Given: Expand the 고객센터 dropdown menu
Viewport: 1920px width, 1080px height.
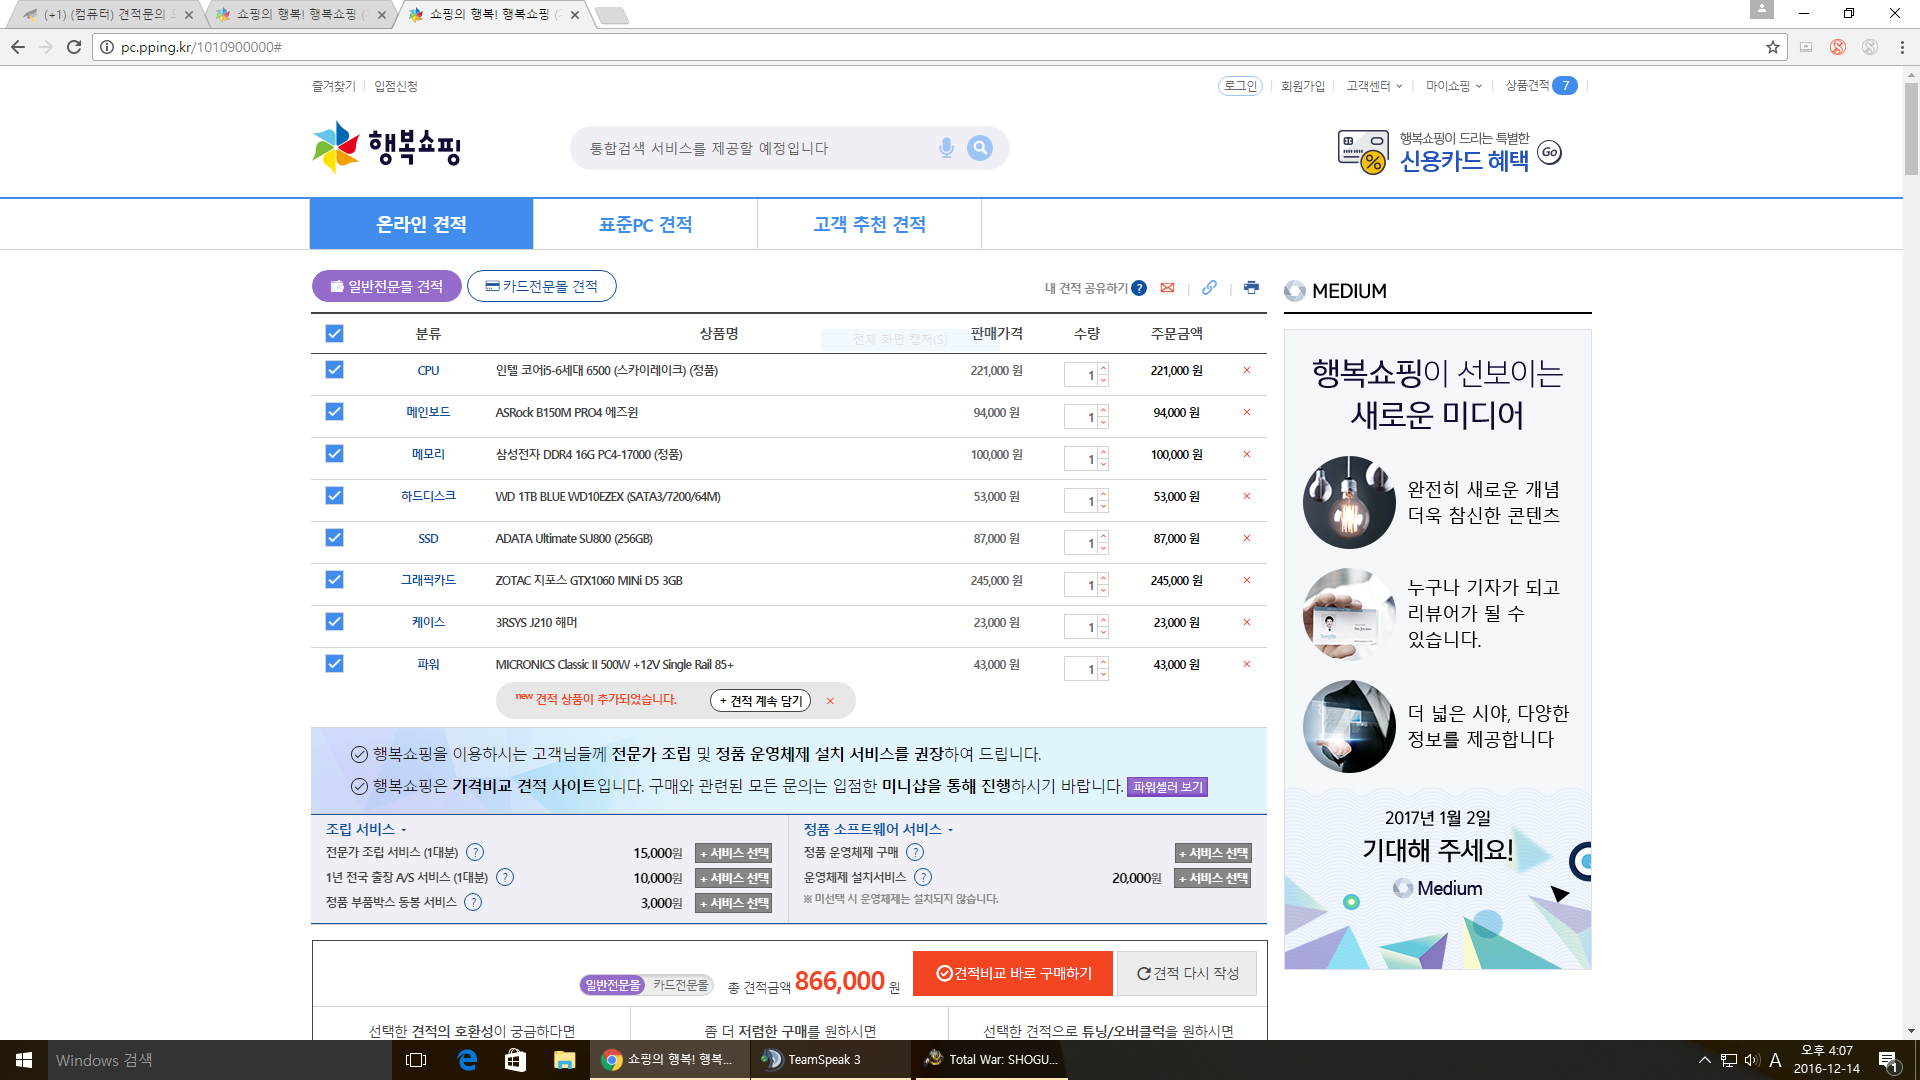Looking at the screenshot, I should point(1374,86).
